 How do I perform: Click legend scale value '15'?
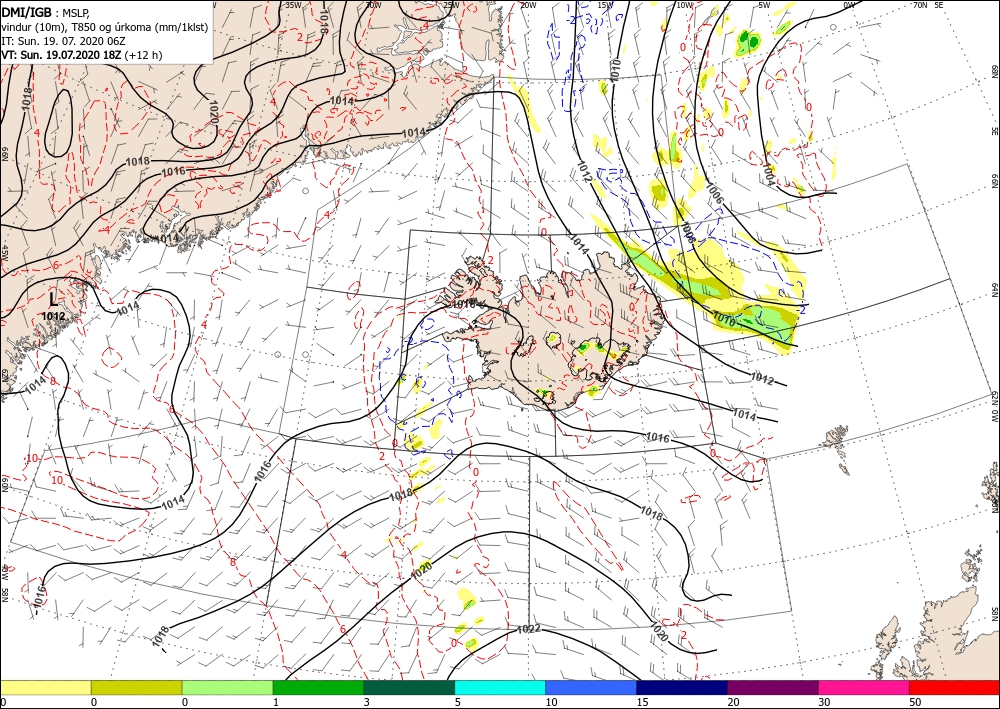click(642, 702)
